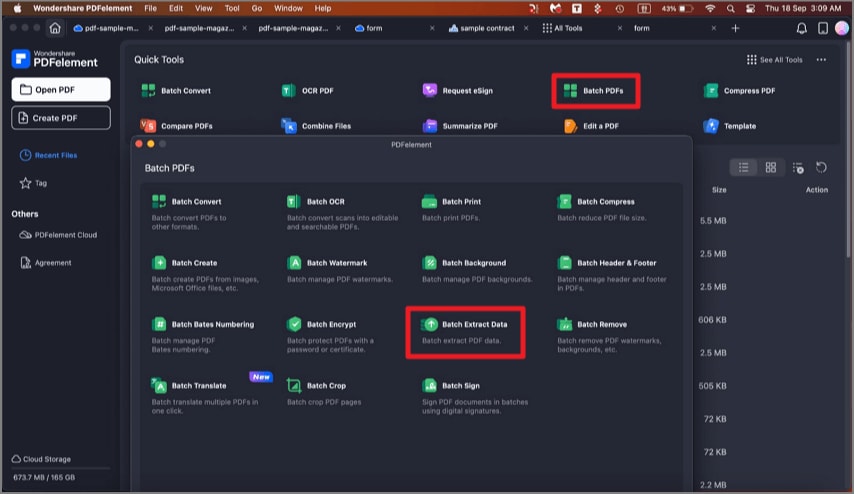Viewport: 854px width, 494px height.
Task: Click the Create PDF button
Action: (61, 118)
